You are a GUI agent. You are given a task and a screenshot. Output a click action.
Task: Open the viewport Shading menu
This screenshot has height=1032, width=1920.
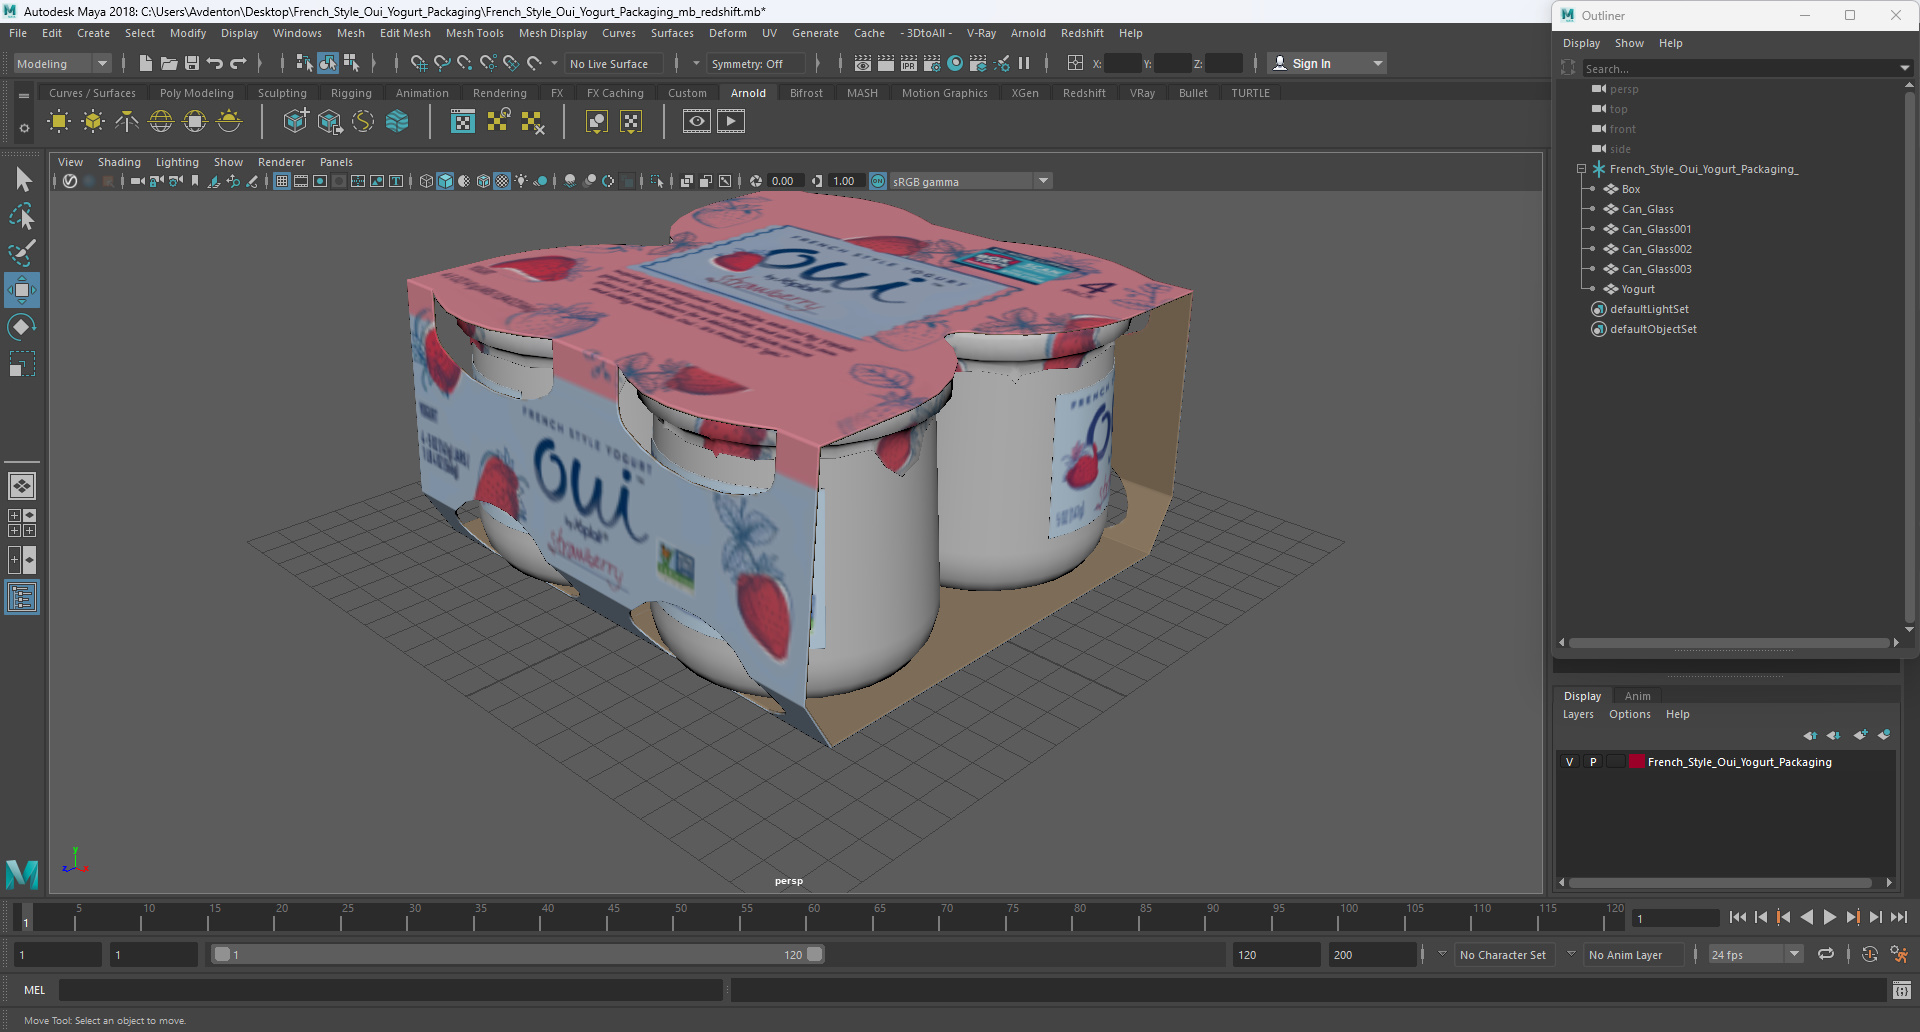(119, 162)
